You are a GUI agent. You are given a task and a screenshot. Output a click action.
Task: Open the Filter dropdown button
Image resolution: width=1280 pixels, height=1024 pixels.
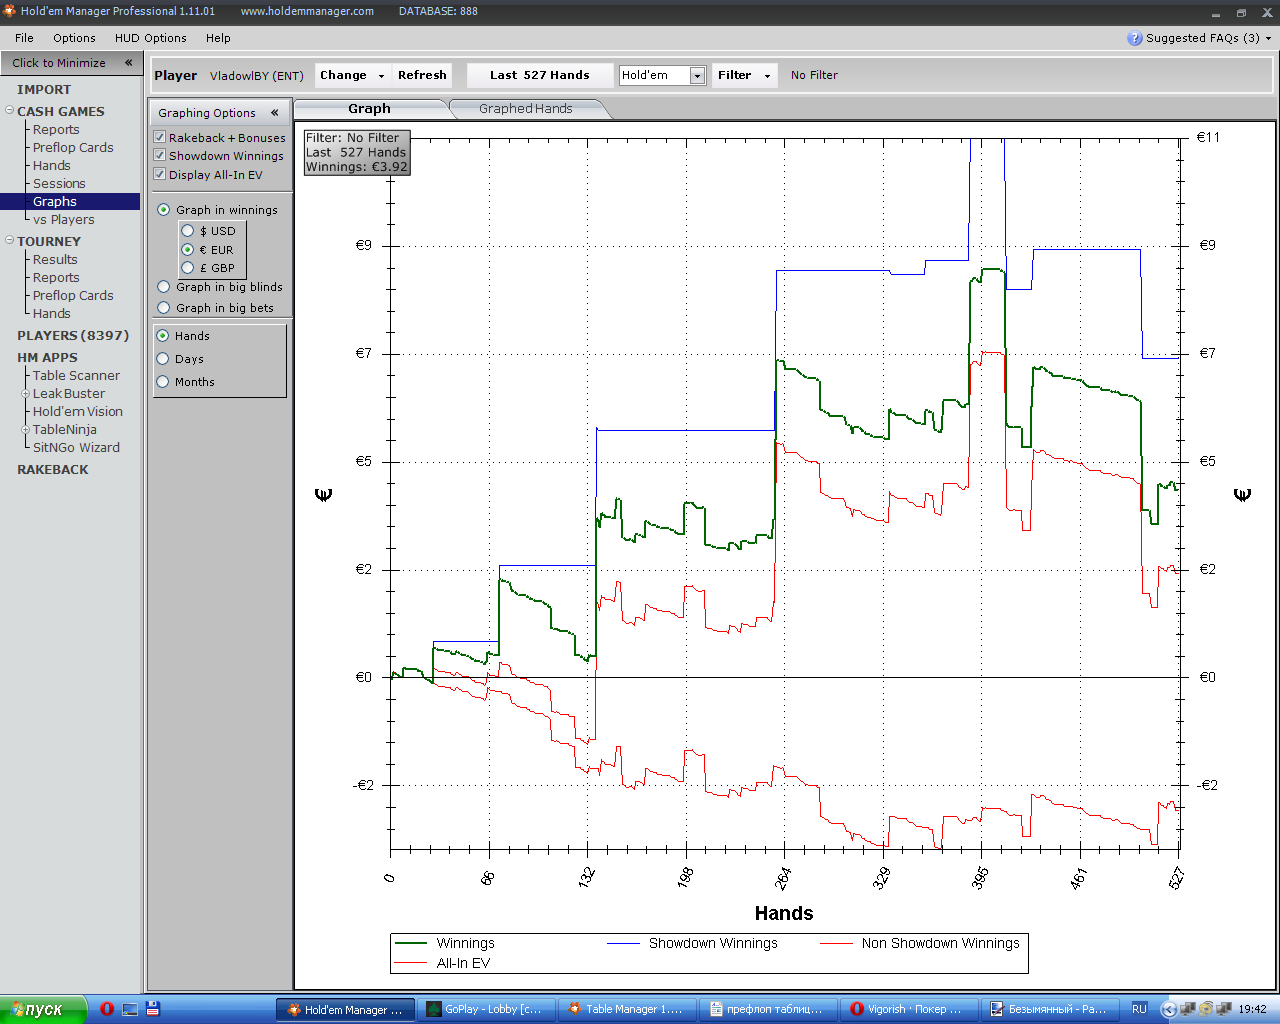click(x=744, y=75)
